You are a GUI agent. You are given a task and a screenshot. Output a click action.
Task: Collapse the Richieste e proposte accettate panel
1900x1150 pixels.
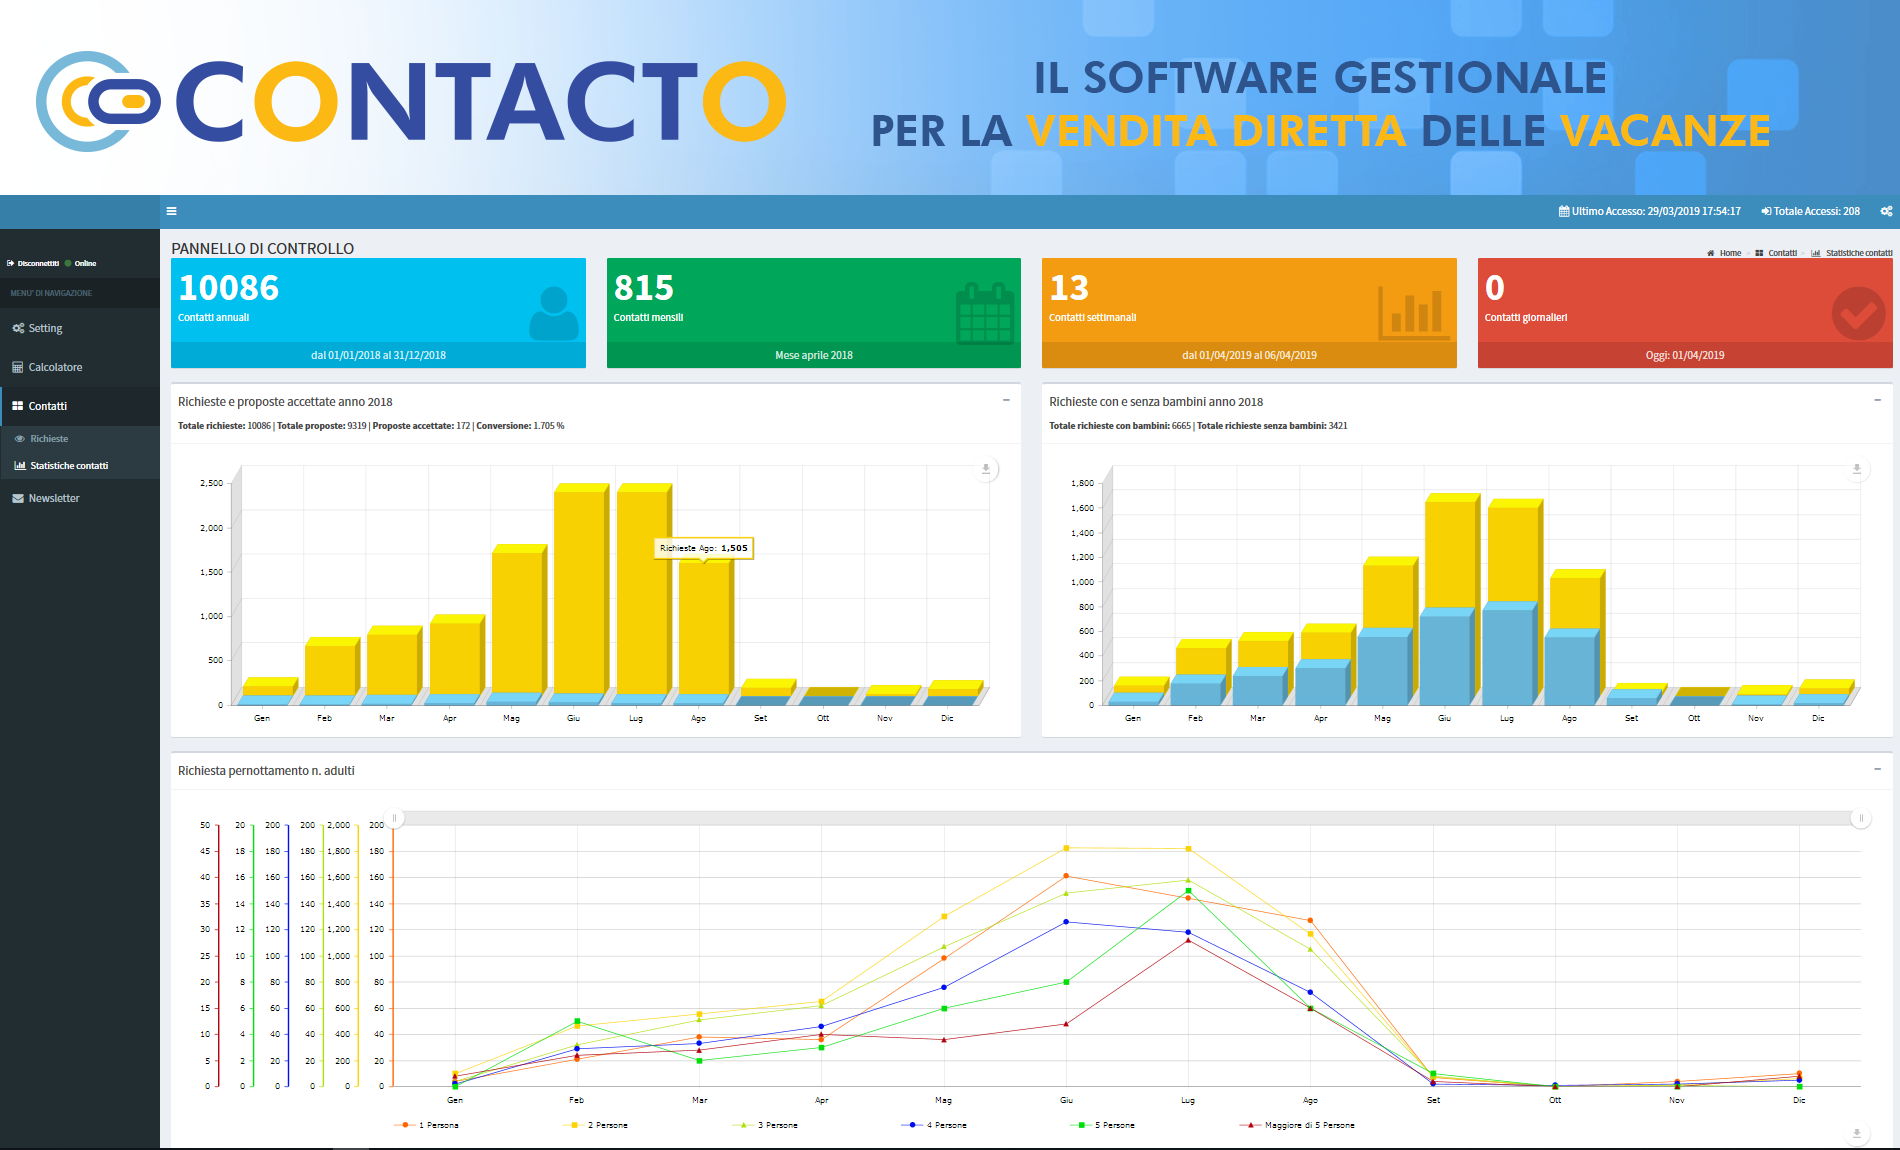point(1006,400)
